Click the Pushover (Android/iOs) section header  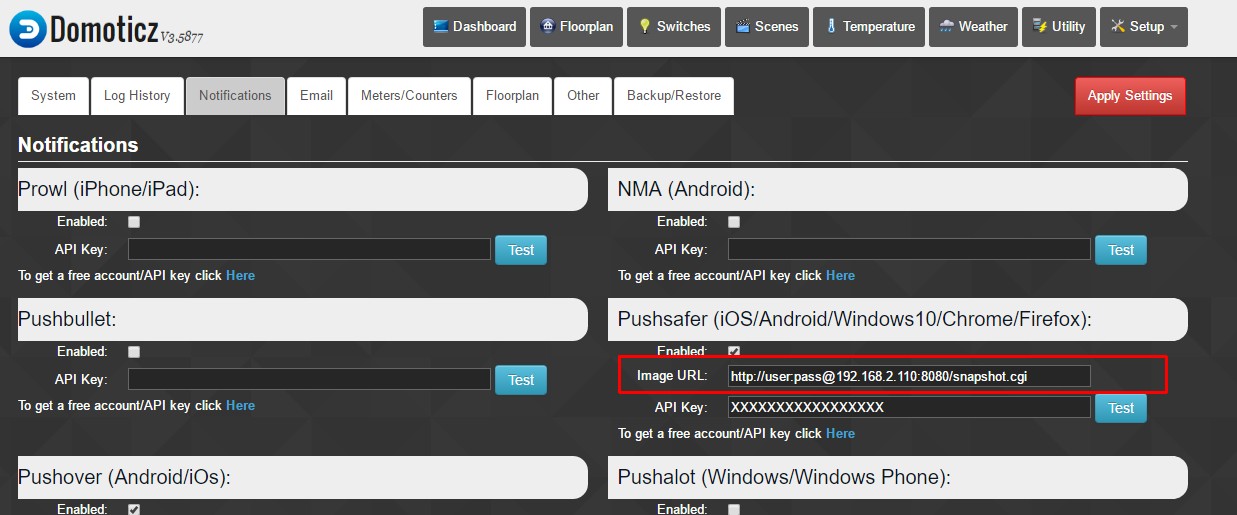tap(303, 477)
